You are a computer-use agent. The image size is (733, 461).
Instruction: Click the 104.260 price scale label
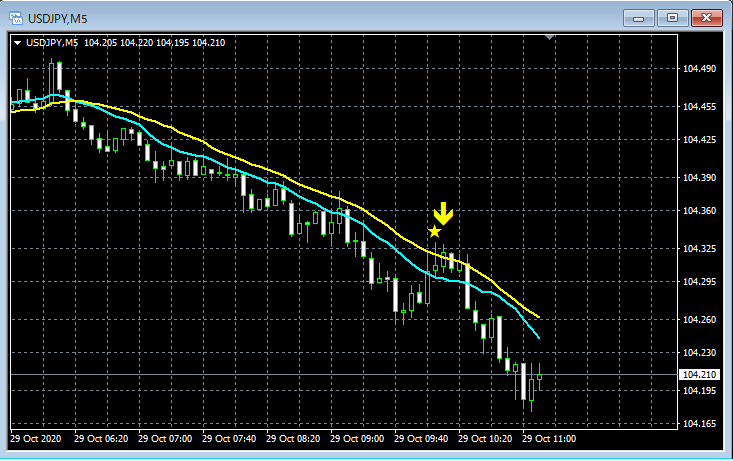699,319
